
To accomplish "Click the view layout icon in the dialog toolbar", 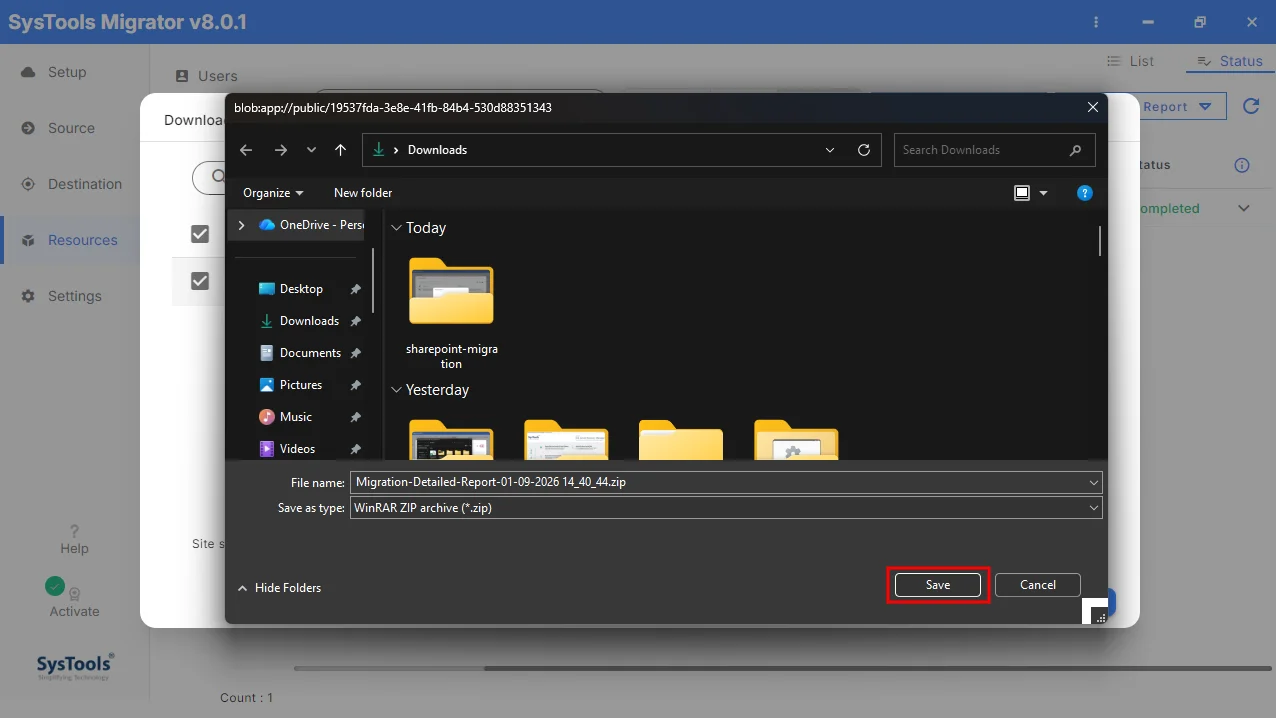I will pyautogui.click(x=1022, y=193).
